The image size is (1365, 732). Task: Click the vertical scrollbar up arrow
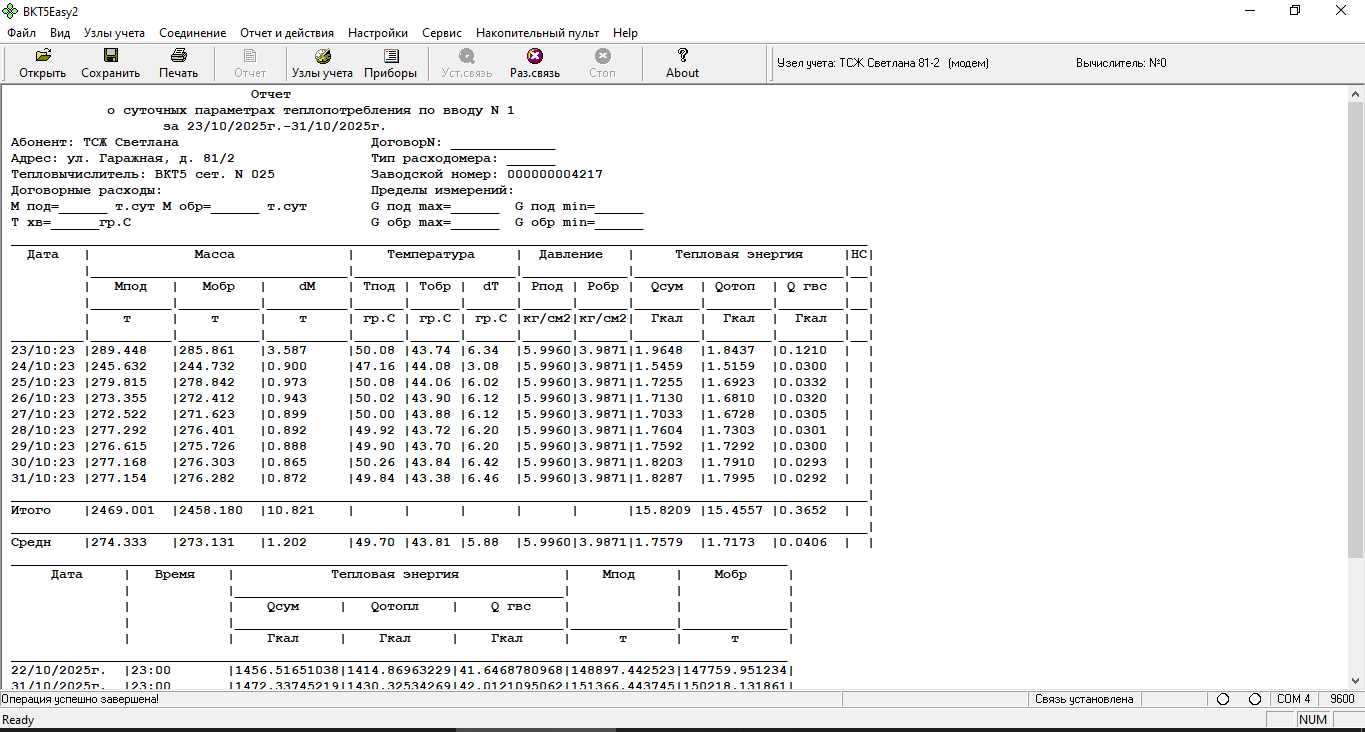pyautogui.click(x=1355, y=94)
